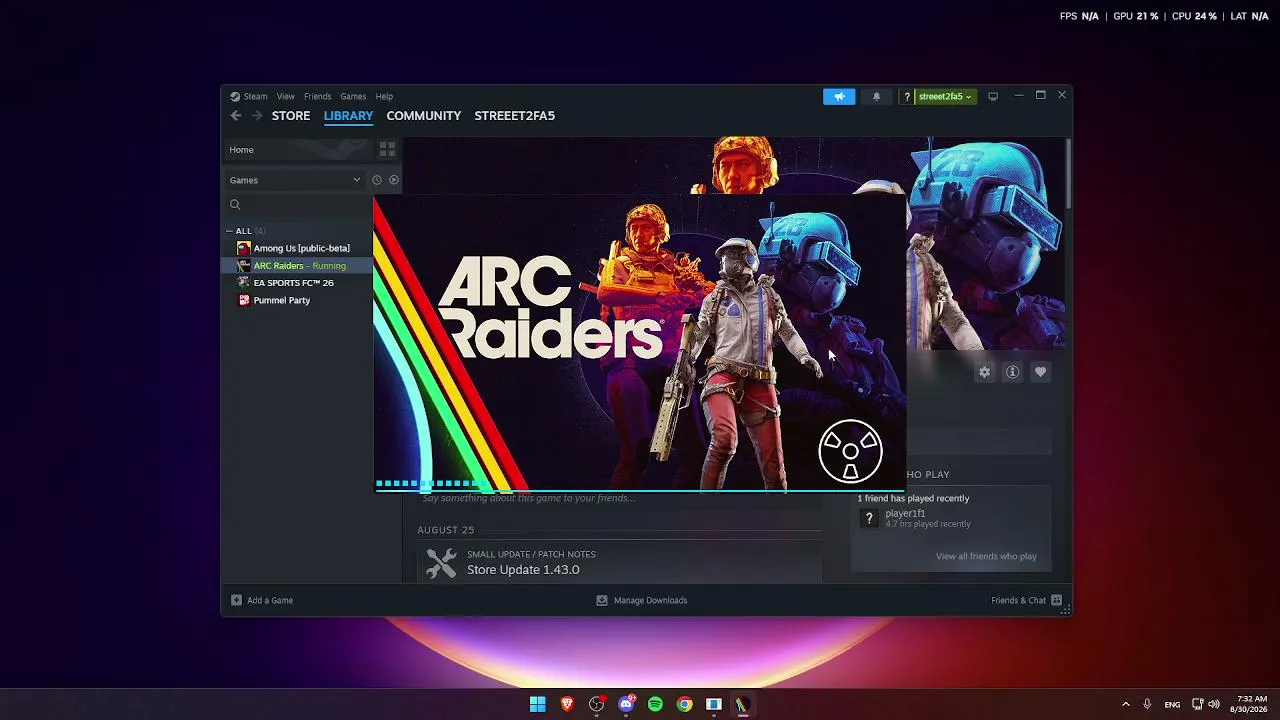
Task: Enter Big Picture mode via monitor icon
Action: pos(993,96)
